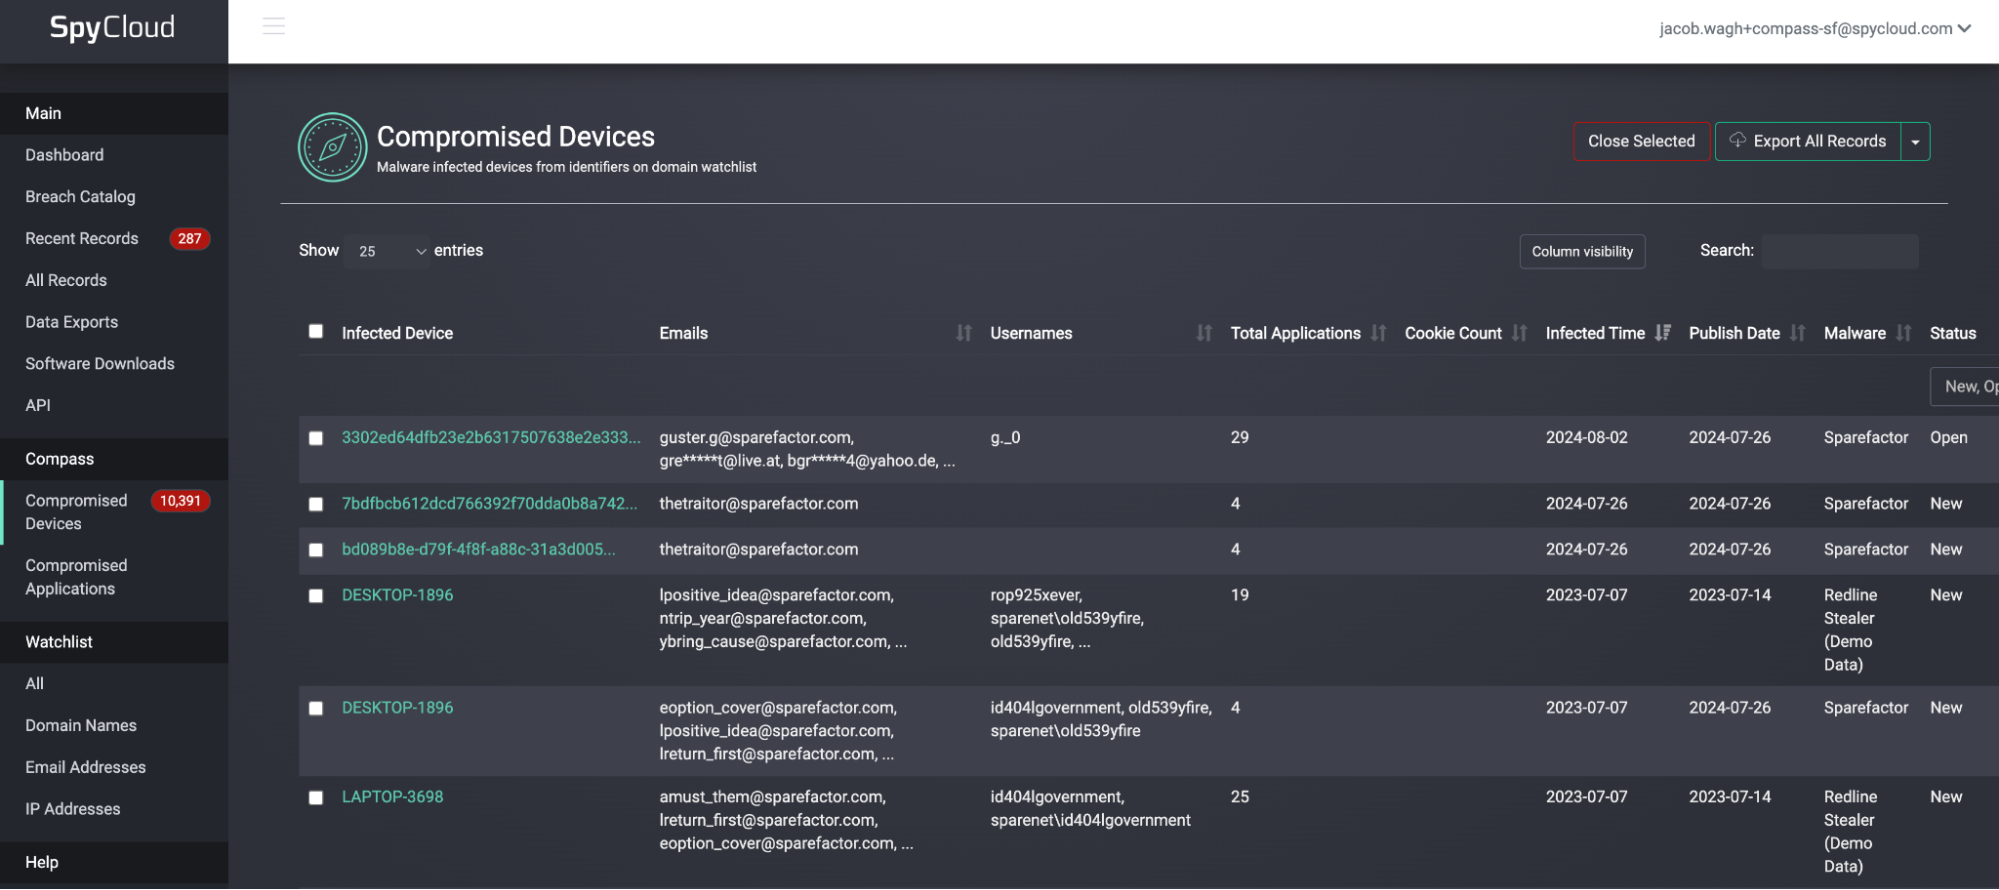Screen dimensions: 1999x890
Task: Open device link 3302ed64dfb23e2b6317507638e2e333...
Action: (x=491, y=438)
